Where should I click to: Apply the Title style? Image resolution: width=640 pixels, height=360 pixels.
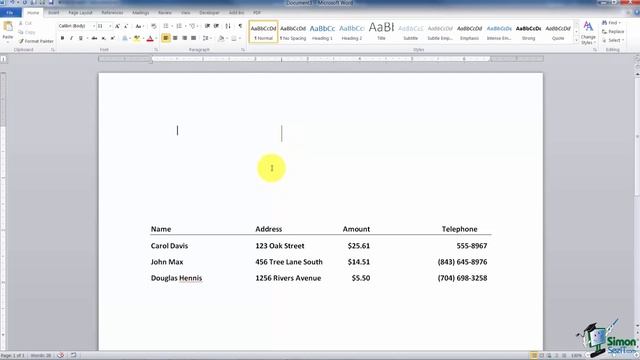[381, 32]
